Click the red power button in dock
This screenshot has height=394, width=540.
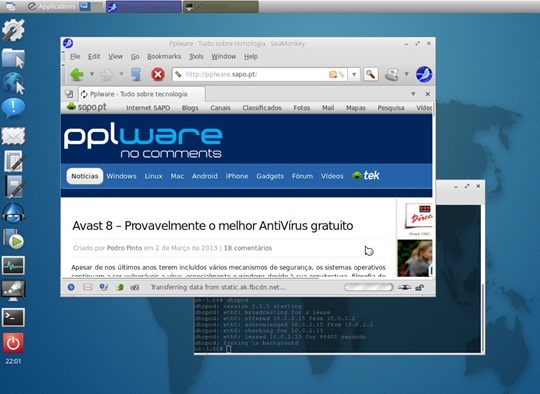(x=13, y=343)
